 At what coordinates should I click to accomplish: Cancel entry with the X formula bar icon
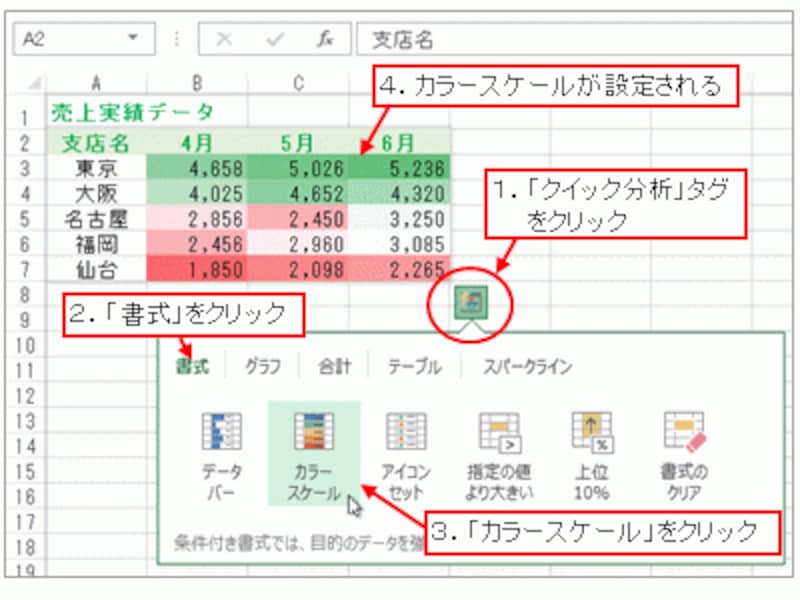click(224, 39)
